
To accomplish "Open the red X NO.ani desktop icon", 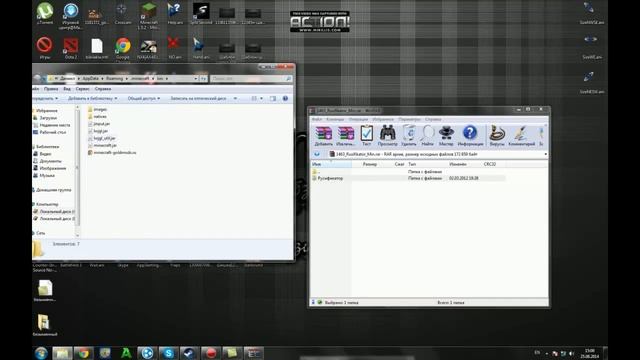I will point(174,48).
